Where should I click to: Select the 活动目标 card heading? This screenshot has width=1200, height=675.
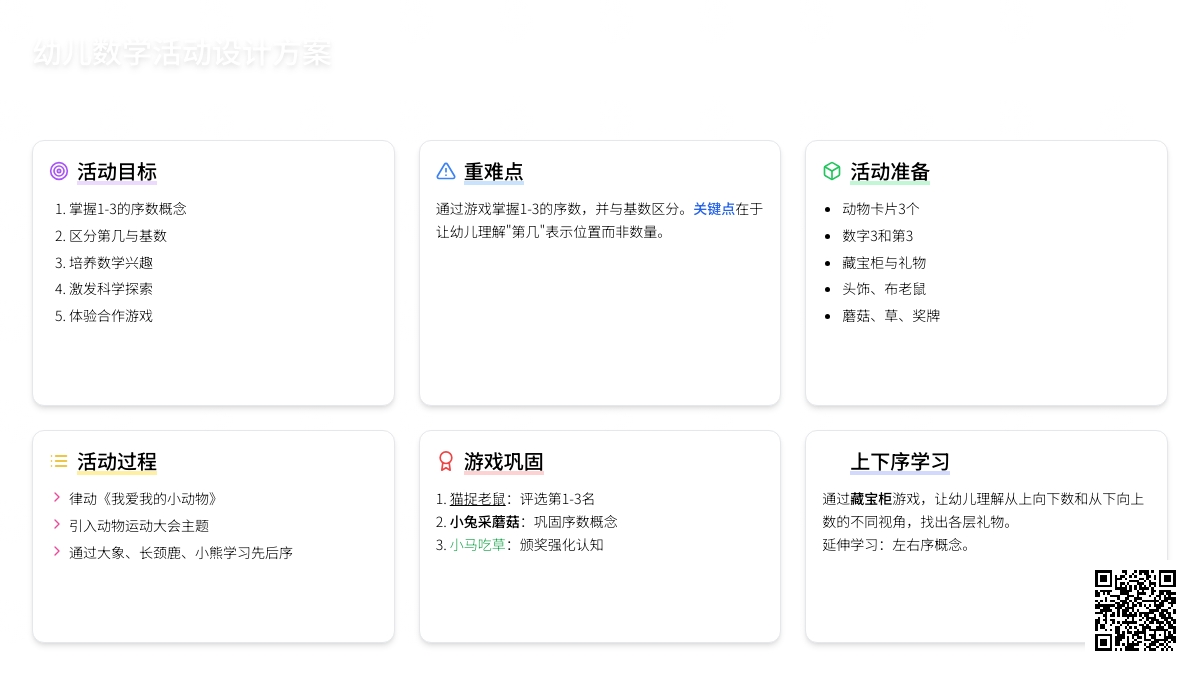pyautogui.click(x=117, y=172)
